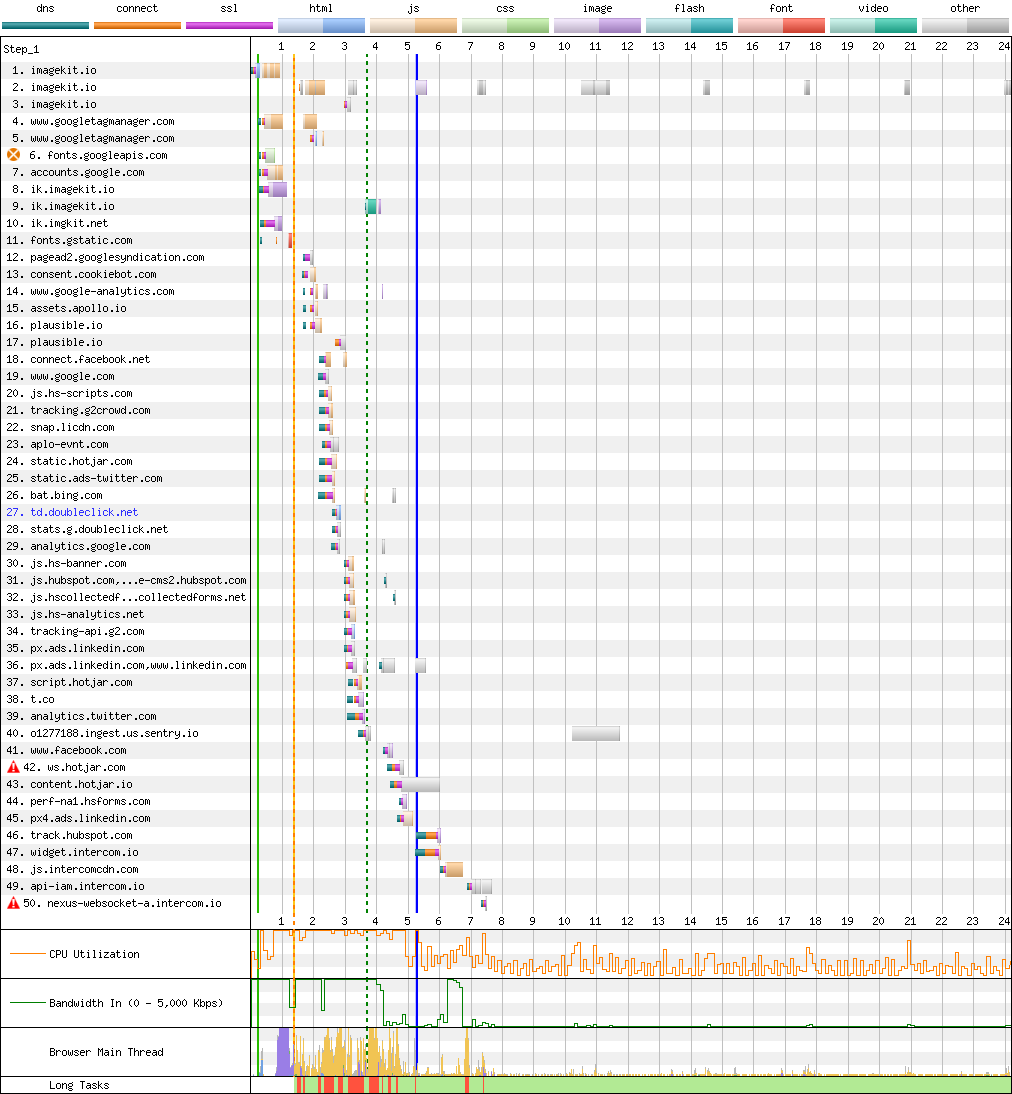Click the CPU Utilization chart label
The width and height of the screenshot is (1012, 1094).
[x=94, y=954]
